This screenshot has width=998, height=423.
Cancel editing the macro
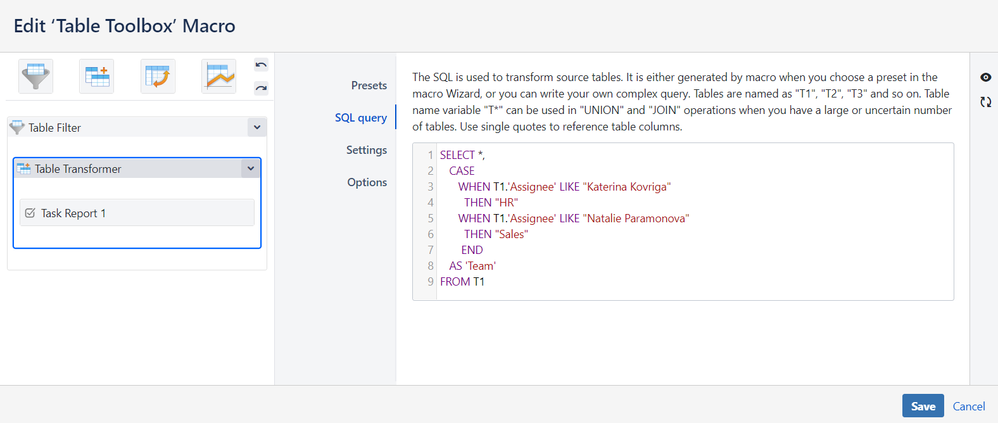pyautogui.click(x=968, y=406)
